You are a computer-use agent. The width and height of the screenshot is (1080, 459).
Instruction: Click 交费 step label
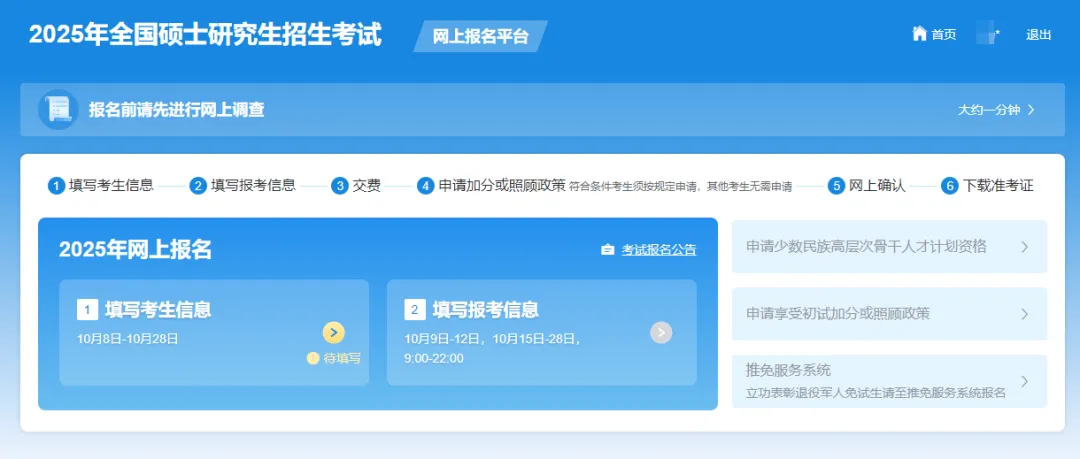tap(366, 185)
